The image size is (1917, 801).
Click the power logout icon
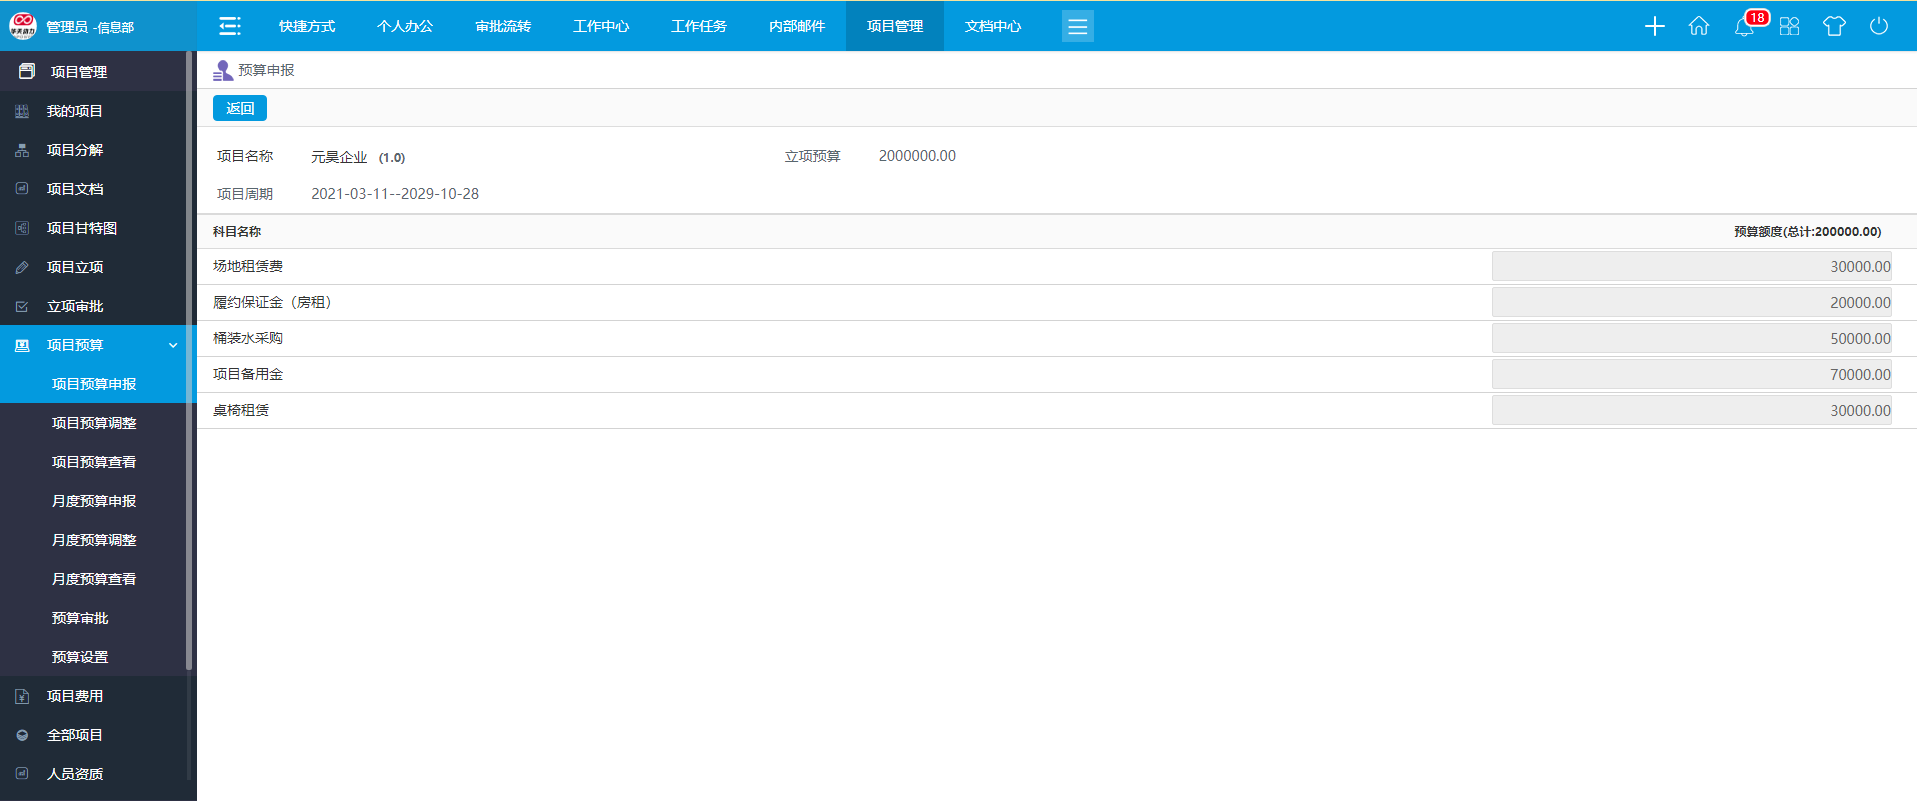pyautogui.click(x=1879, y=26)
